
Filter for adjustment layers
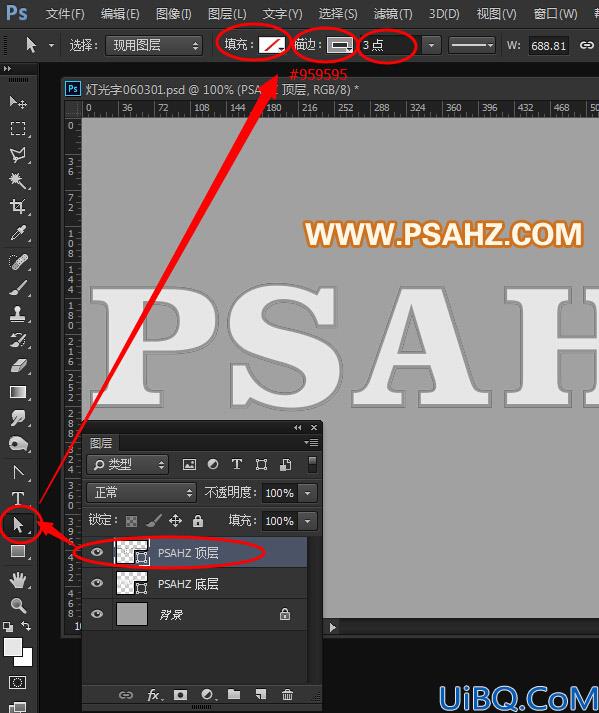[213, 464]
